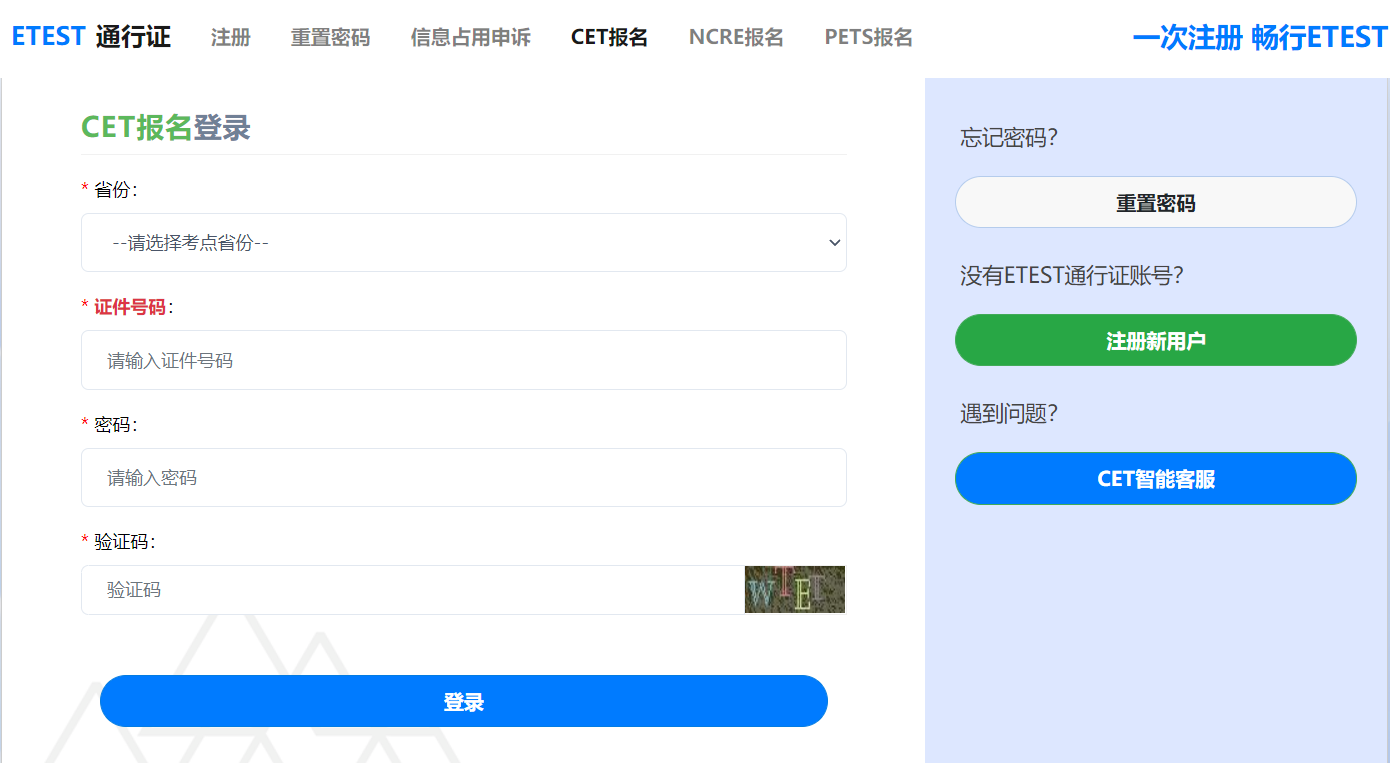1390x763 pixels.
Task: Switch to the PETS报名 tab
Action: pos(868,38)
